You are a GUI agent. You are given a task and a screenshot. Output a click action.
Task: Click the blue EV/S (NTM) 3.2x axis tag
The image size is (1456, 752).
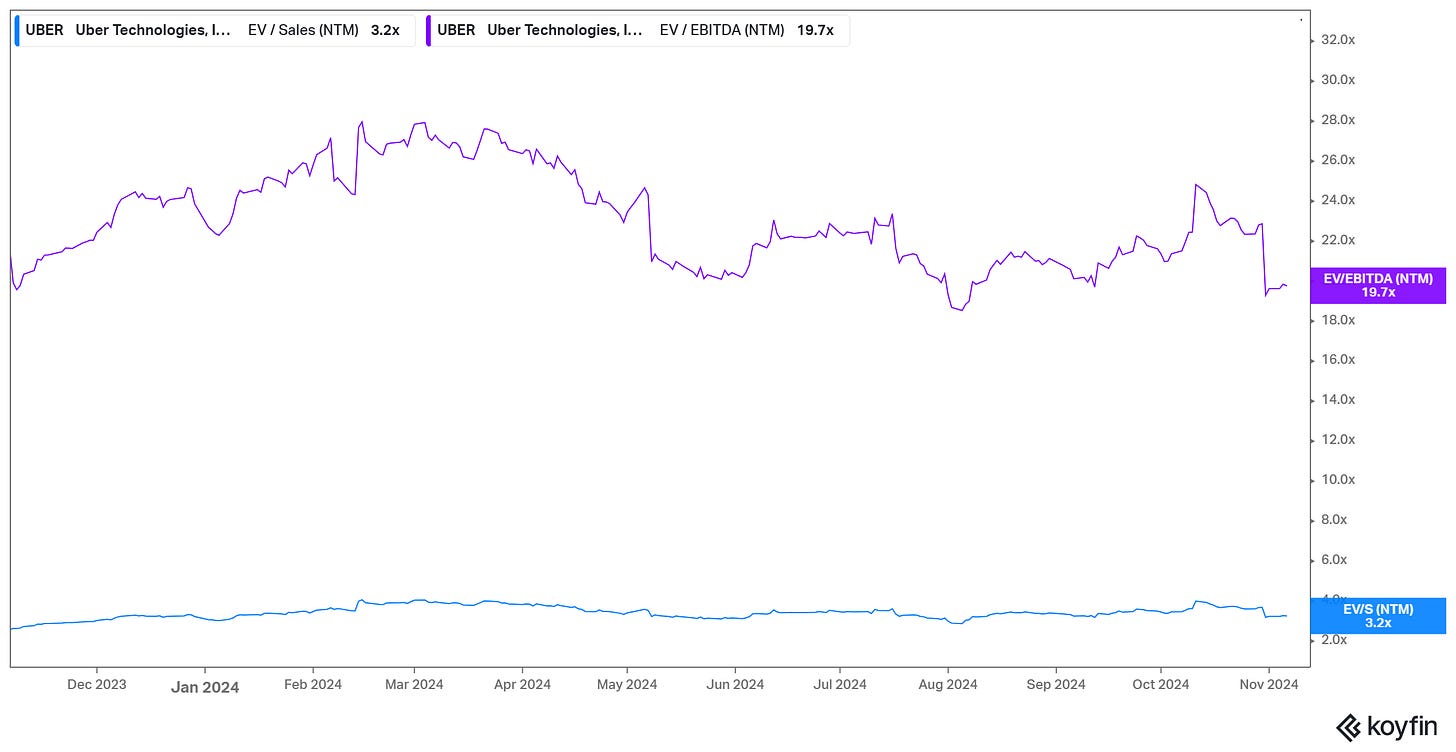click(1378, 616)
